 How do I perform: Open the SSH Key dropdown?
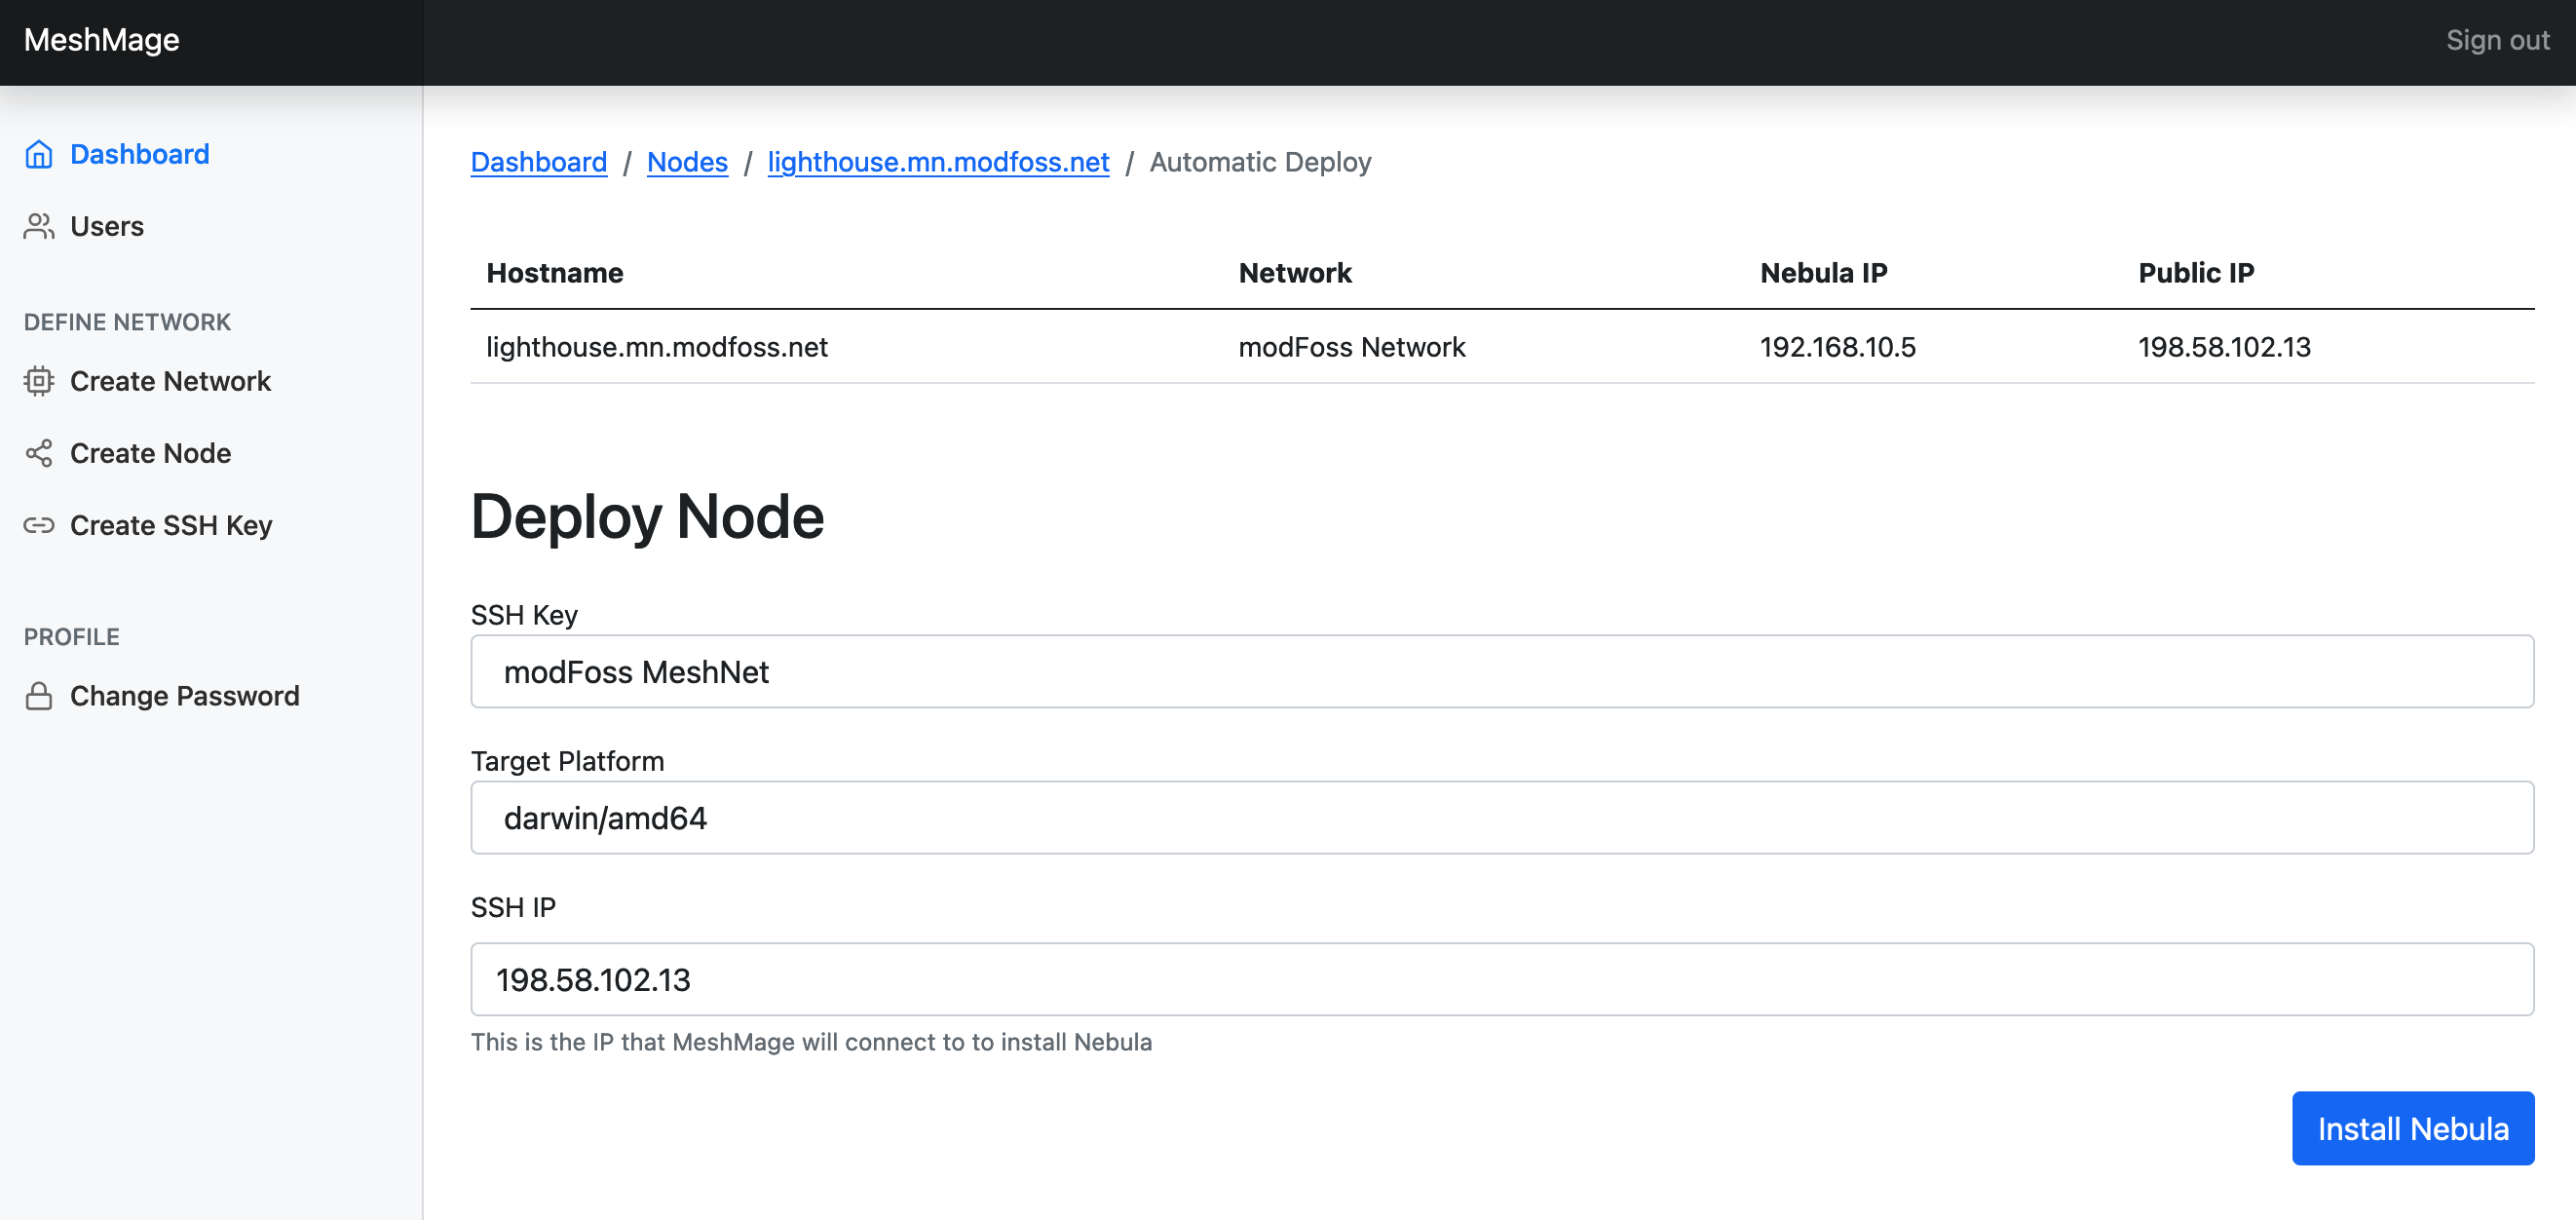1501,672
